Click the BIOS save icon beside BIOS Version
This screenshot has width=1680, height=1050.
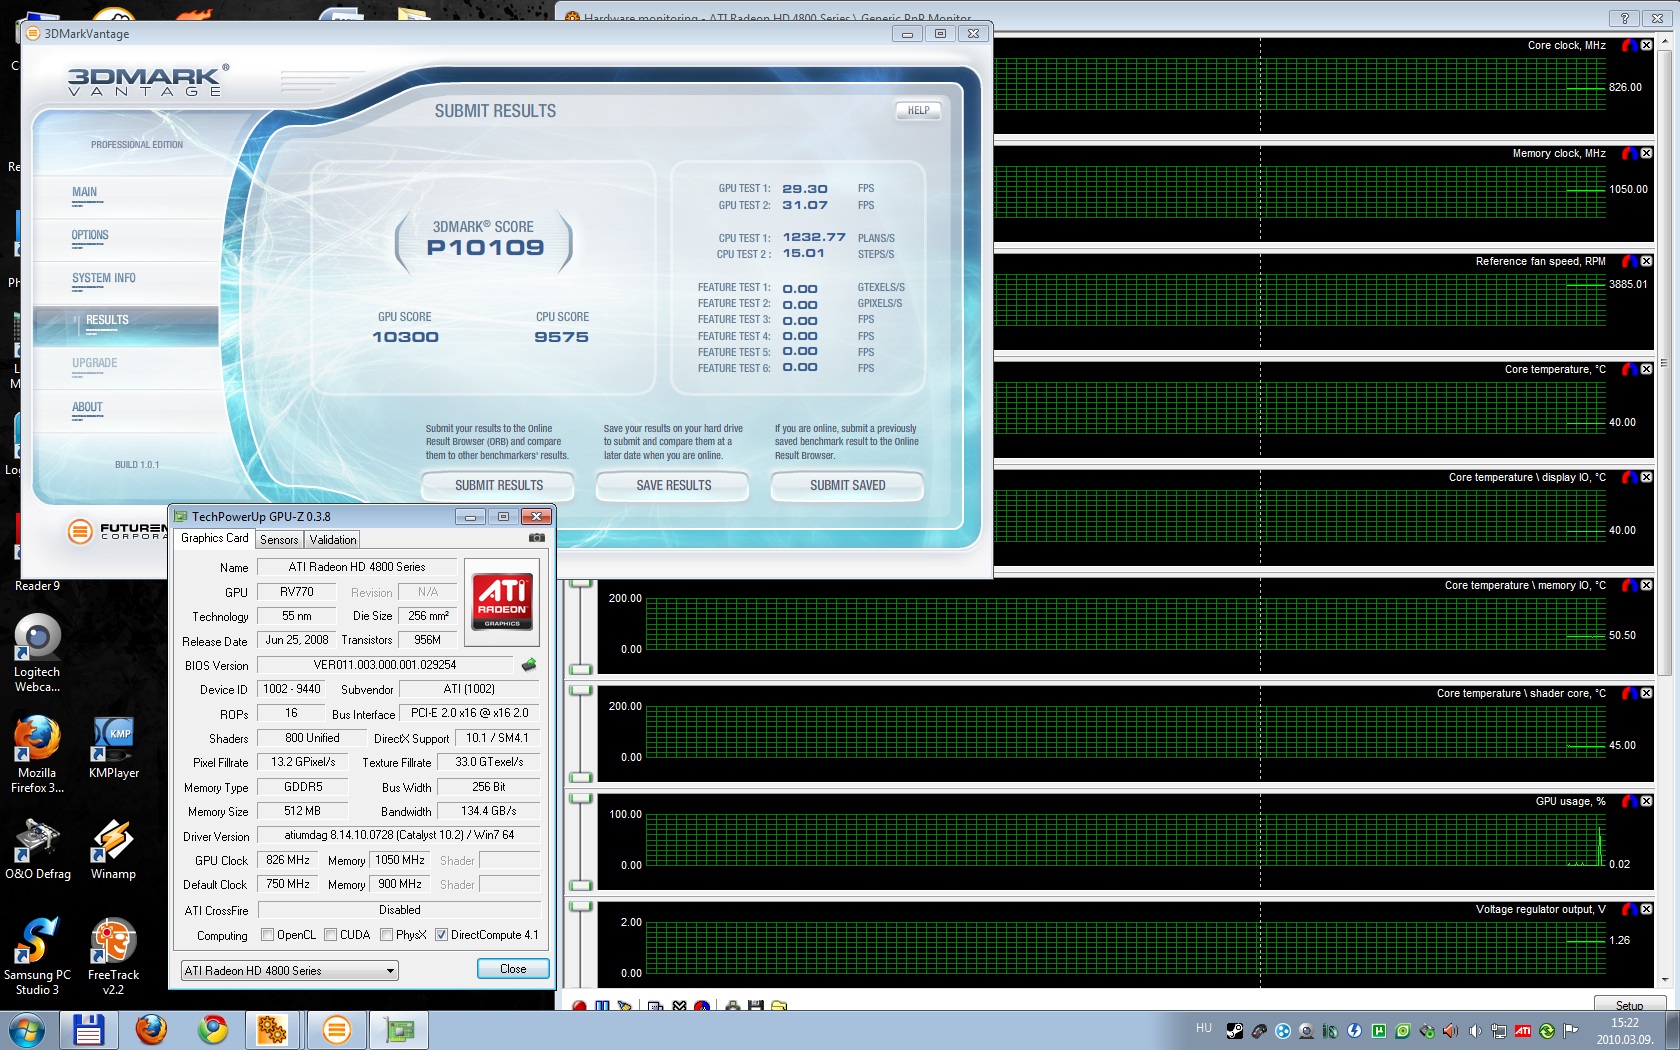coord(529,665)
